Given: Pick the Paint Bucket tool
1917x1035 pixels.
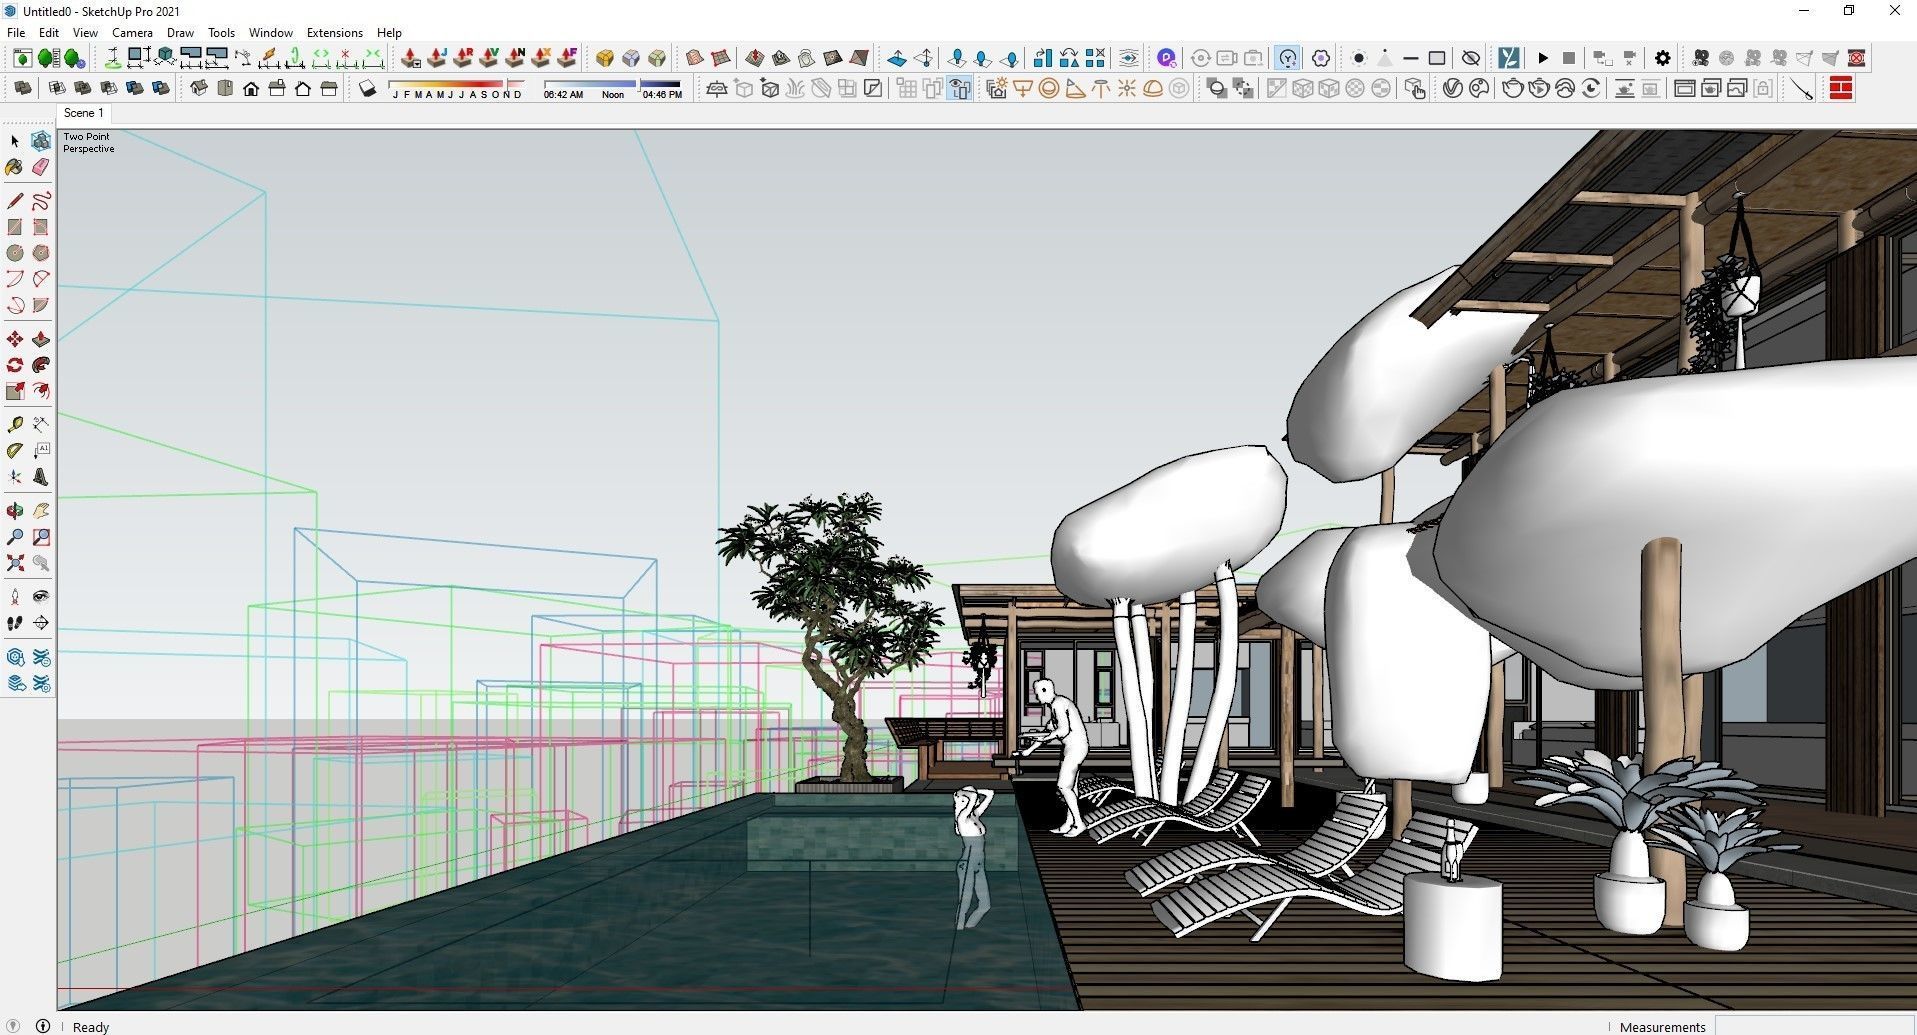Looking at the screenshot, I should pos(15,167).
